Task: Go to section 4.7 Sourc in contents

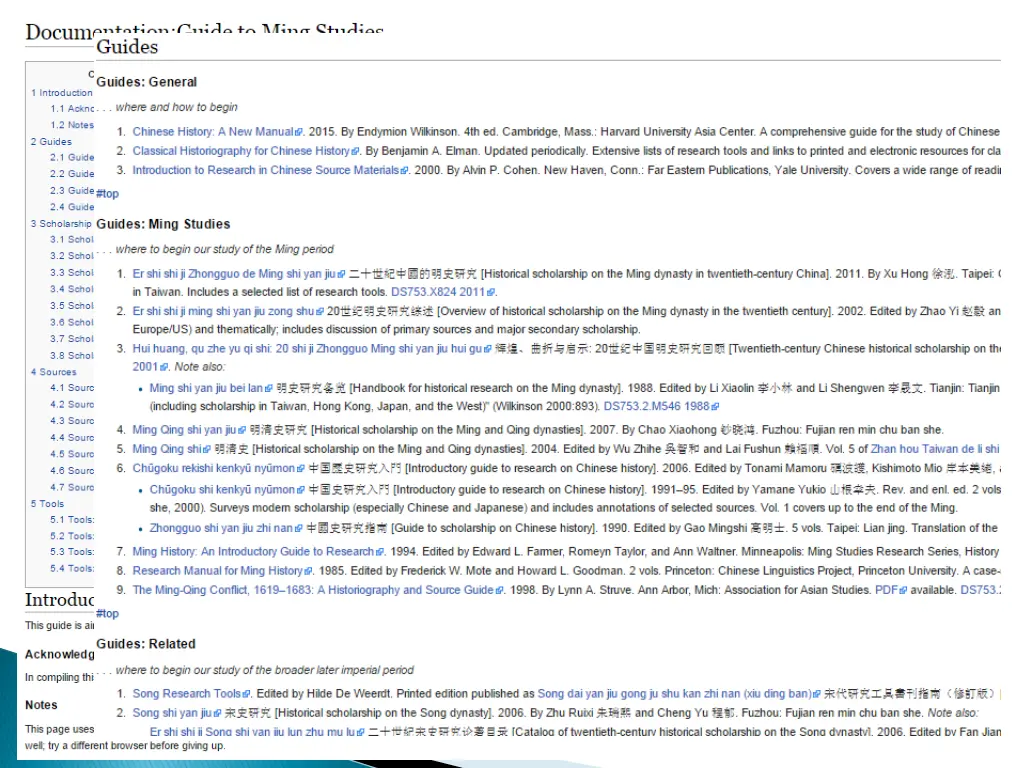Action: tap(72, 487)
